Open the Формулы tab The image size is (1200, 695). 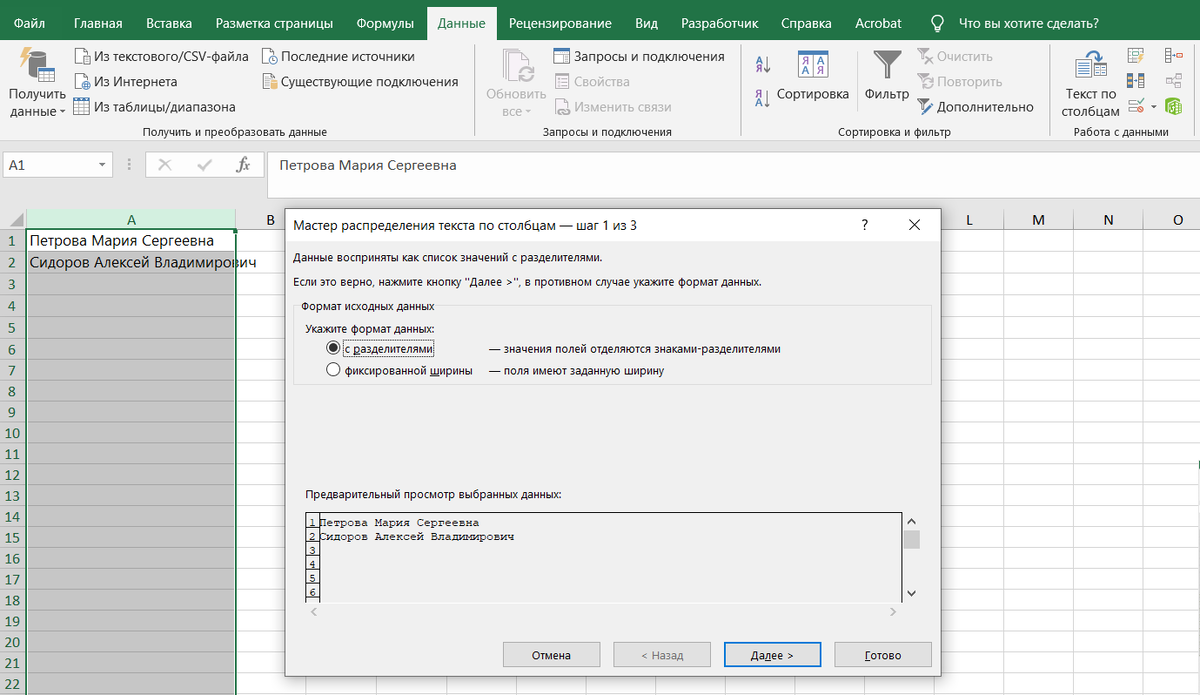coord(385,23)
